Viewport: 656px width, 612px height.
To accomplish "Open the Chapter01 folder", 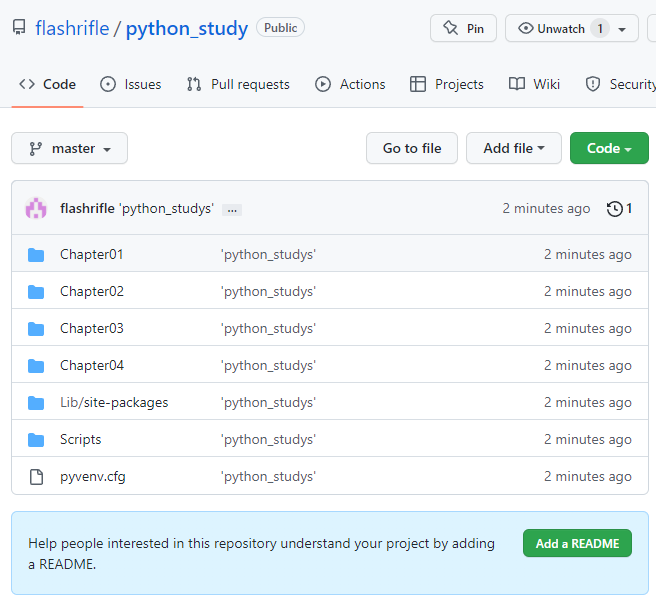I will point(92,254).
